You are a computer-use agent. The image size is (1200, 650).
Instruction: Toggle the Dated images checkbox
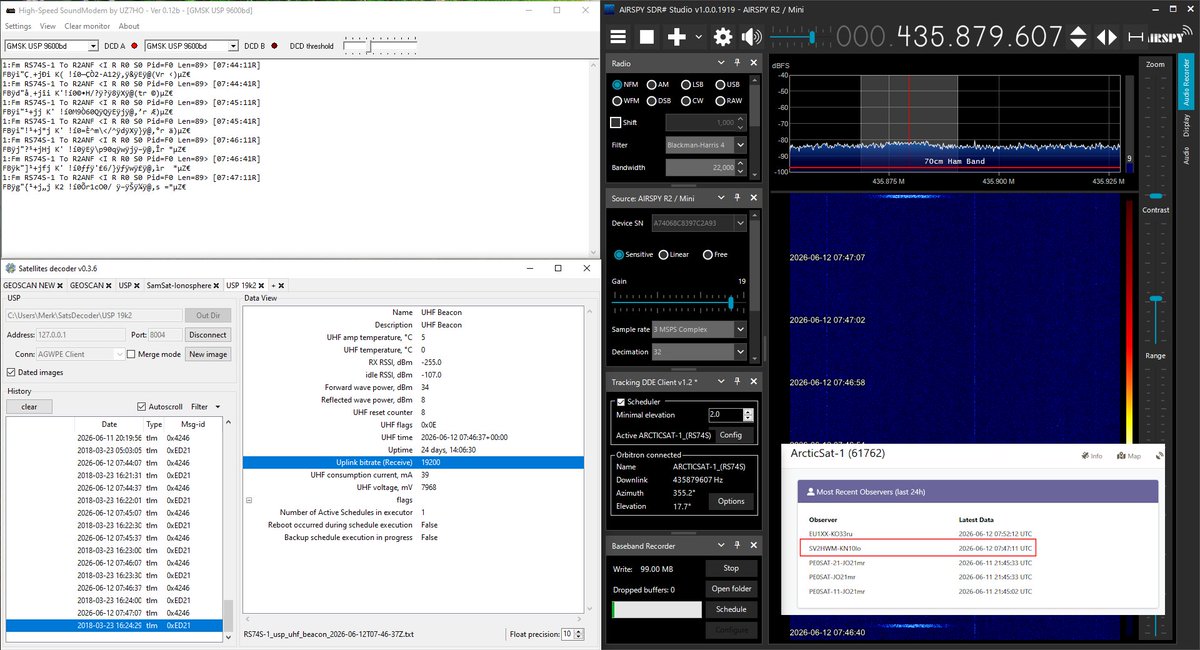(11, 372)
